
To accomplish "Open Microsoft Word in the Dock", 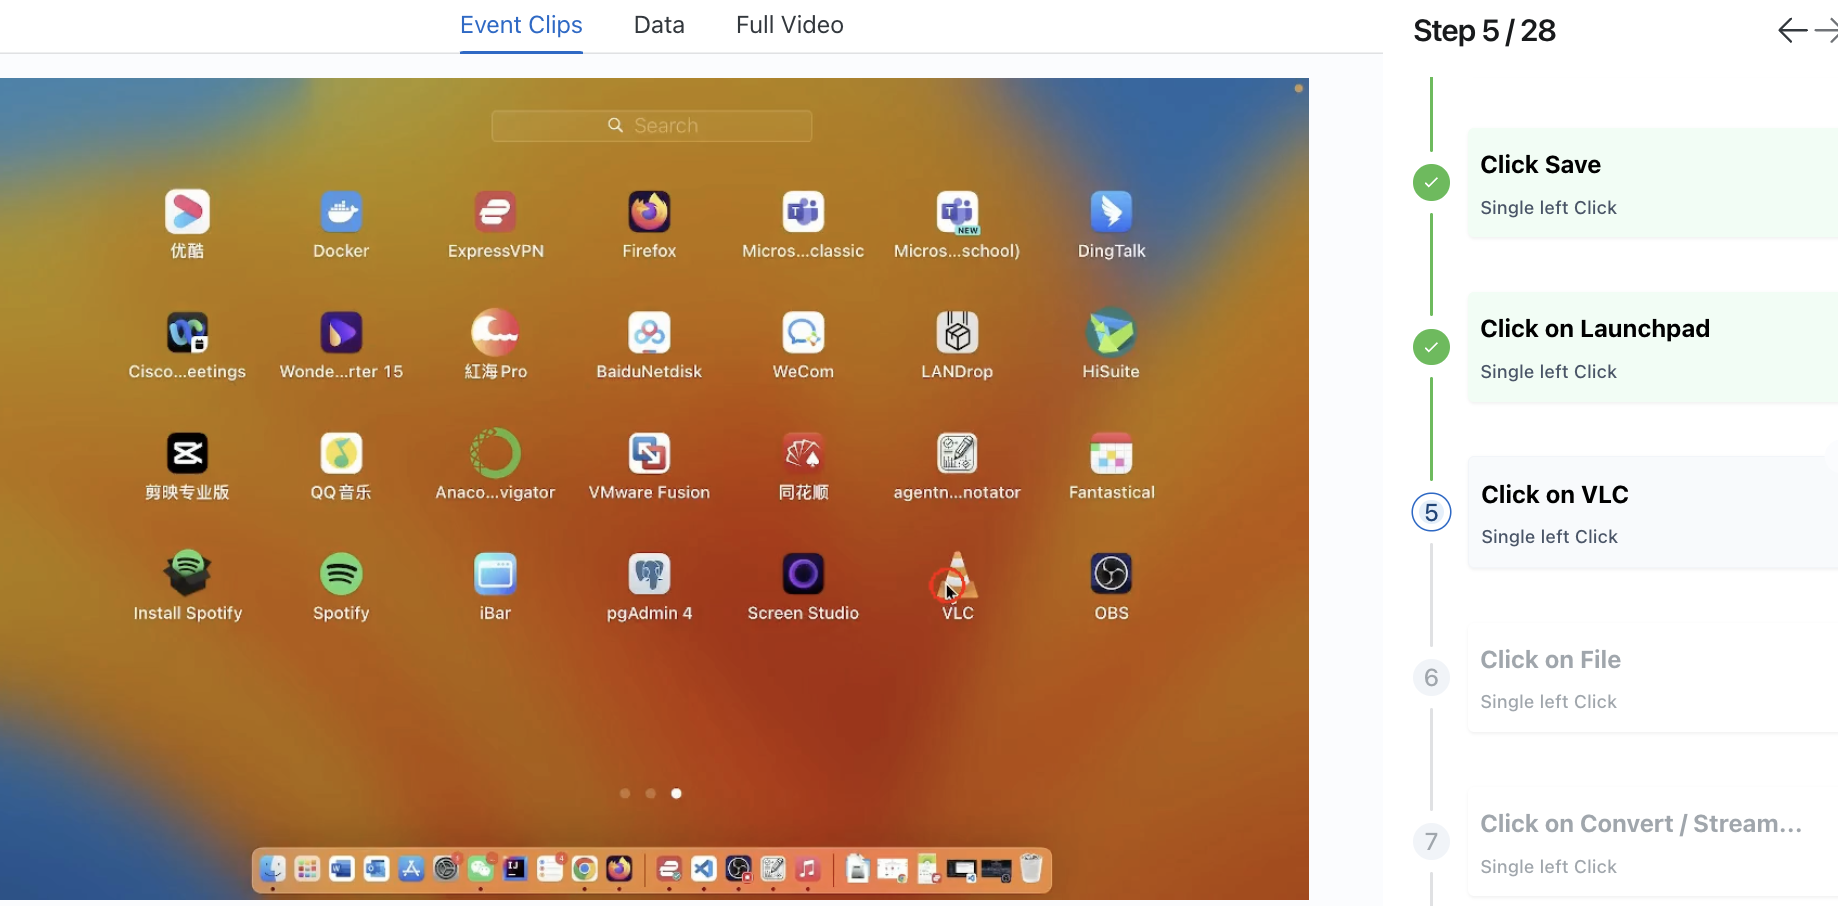I will [x=341, y=868].
